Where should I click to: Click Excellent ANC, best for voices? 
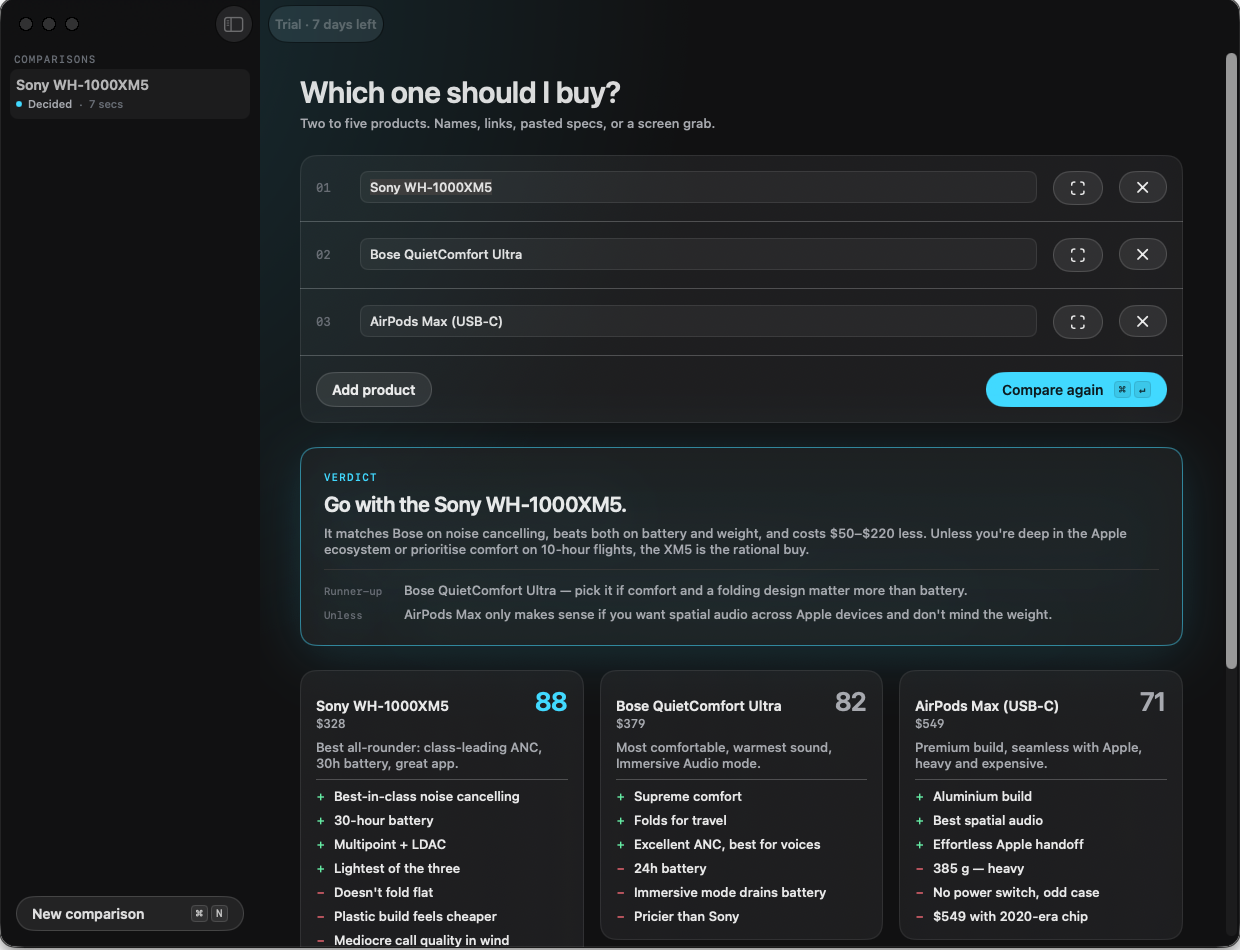(x=727, y=845)
